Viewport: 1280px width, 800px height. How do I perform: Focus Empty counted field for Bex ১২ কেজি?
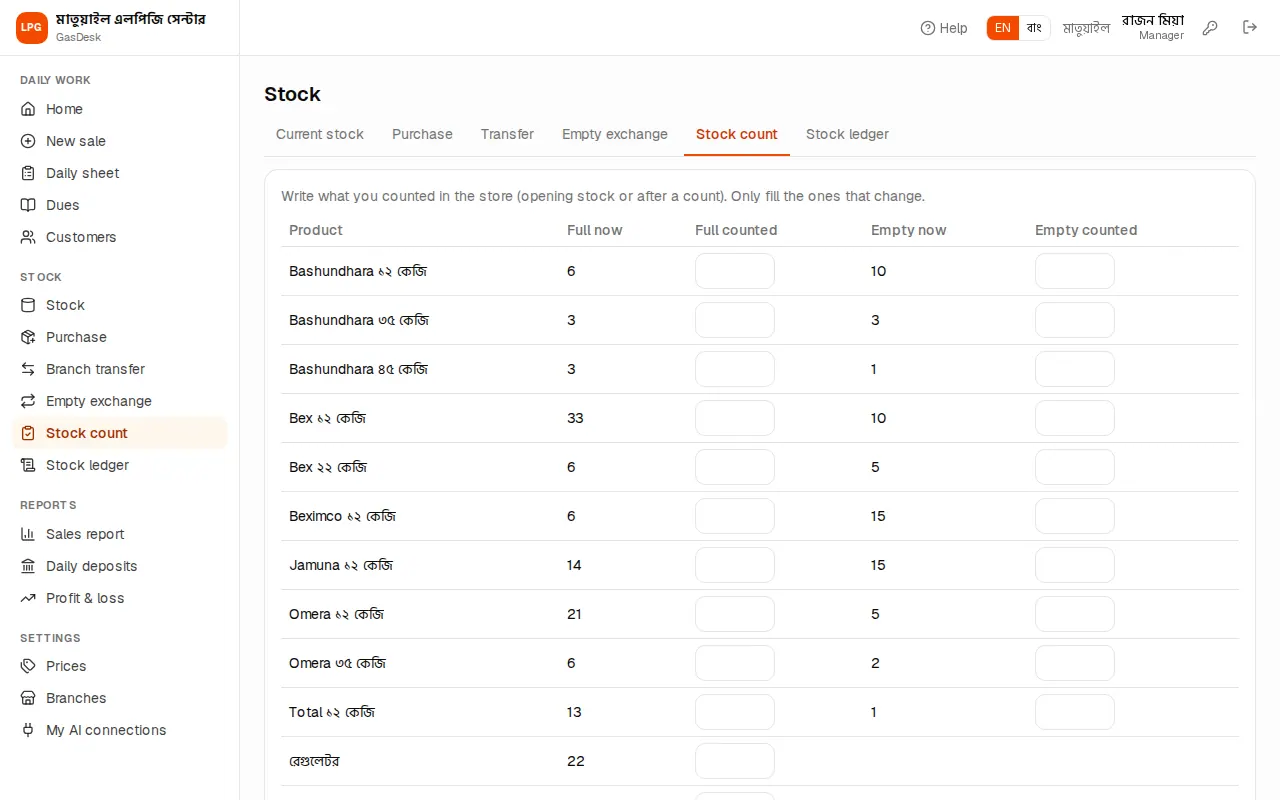(x=1075, y=418)
